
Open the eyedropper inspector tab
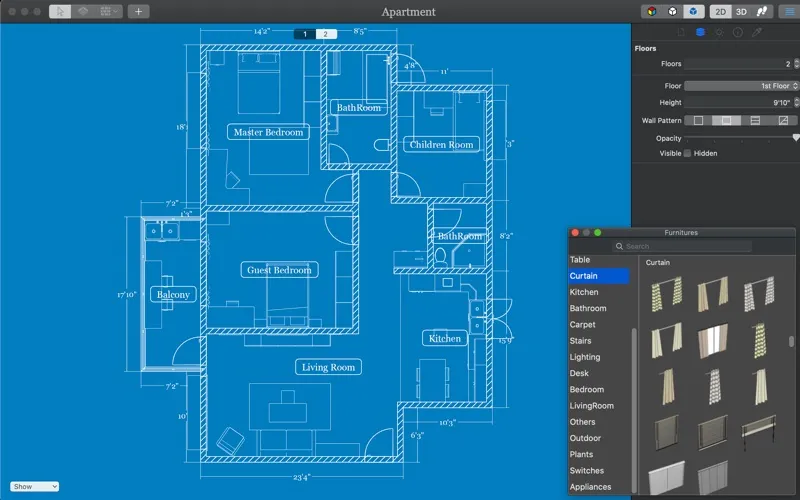click(757, 32)
